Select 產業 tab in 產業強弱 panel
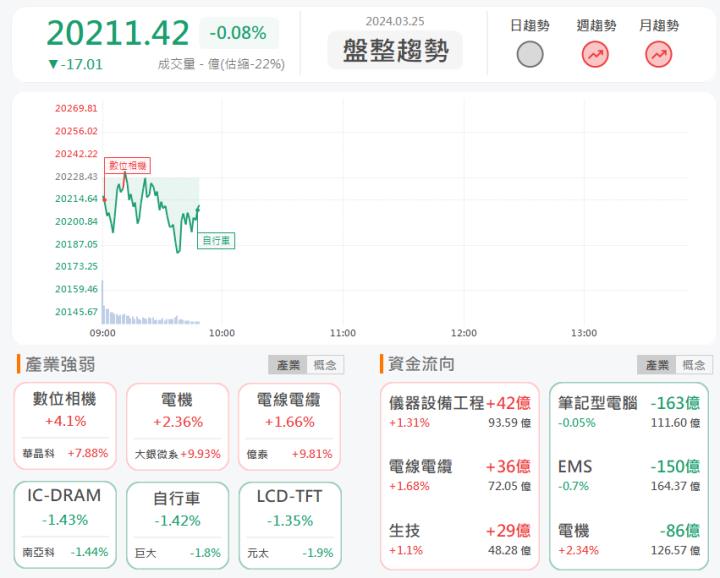 tap(288, 365)
